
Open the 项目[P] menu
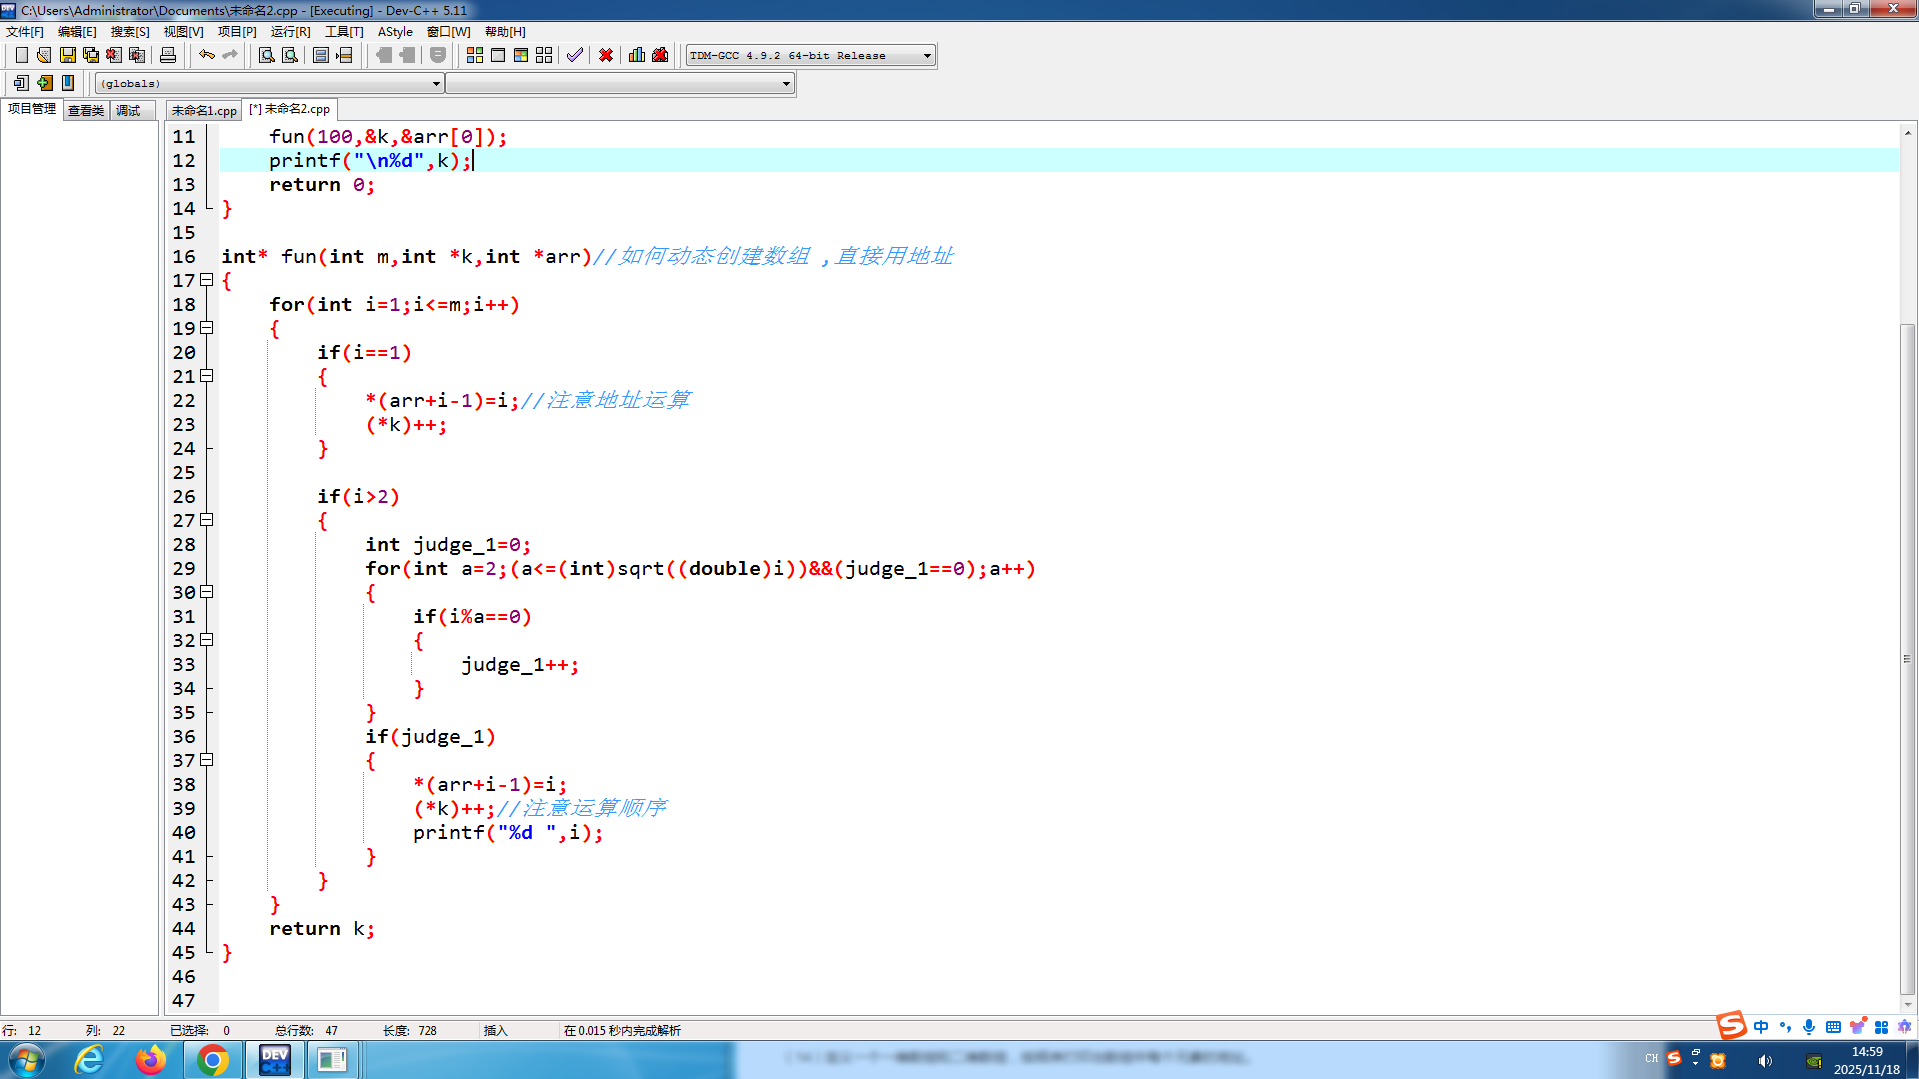click(237, 32)
